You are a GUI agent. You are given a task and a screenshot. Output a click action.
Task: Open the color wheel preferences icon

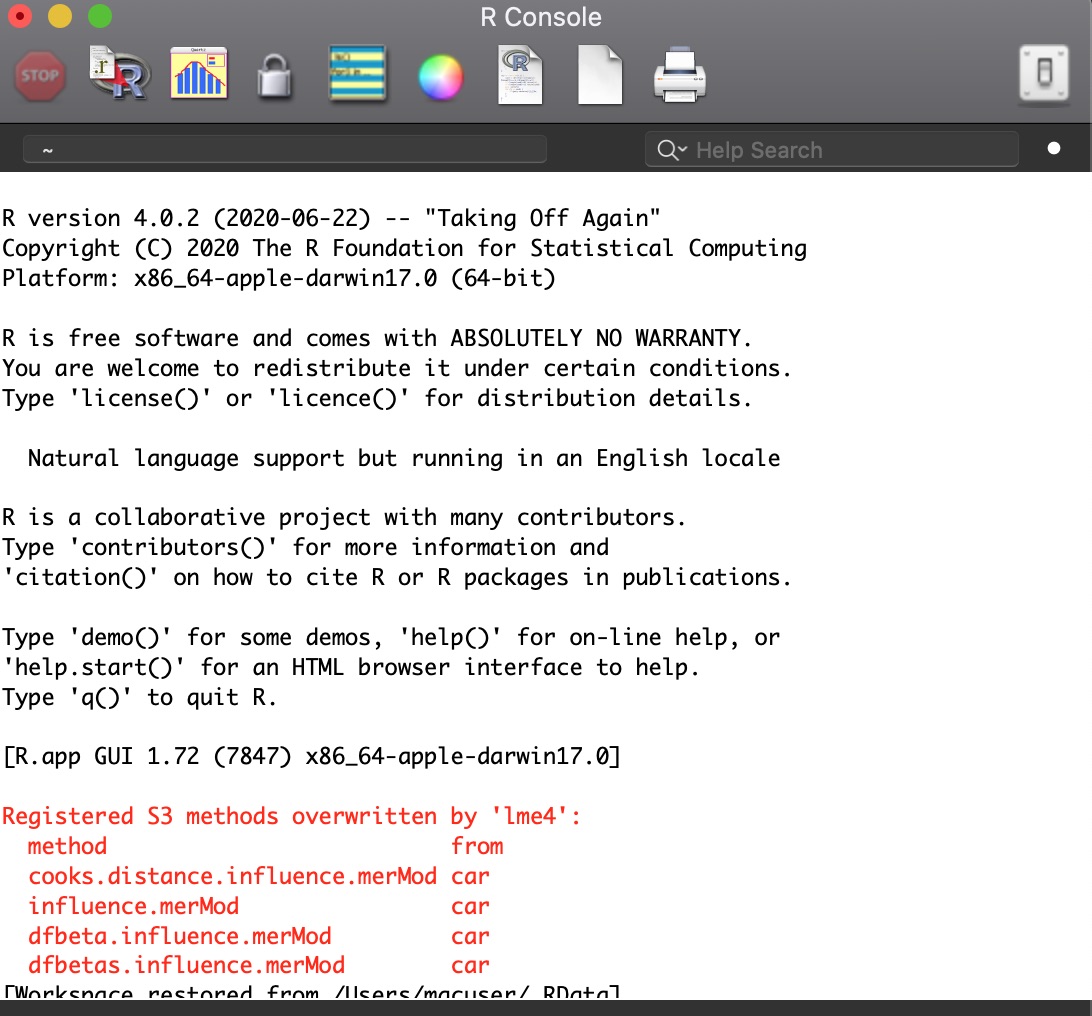click(440, 77)
